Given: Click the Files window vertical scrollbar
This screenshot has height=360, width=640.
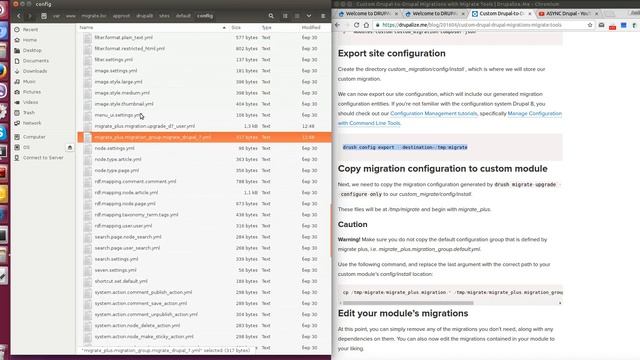Looking at the screenshot, I should (330, 230).
